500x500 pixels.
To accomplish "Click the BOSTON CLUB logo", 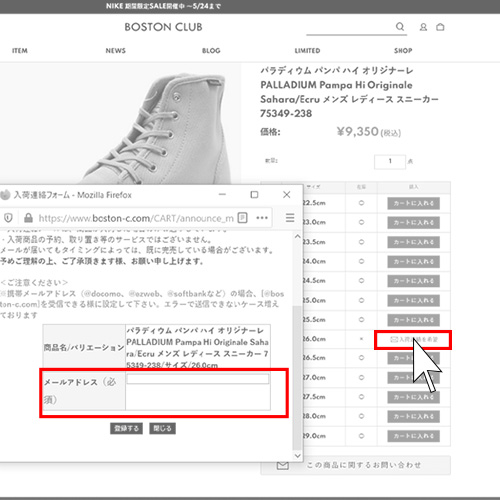I will point(163,27).
